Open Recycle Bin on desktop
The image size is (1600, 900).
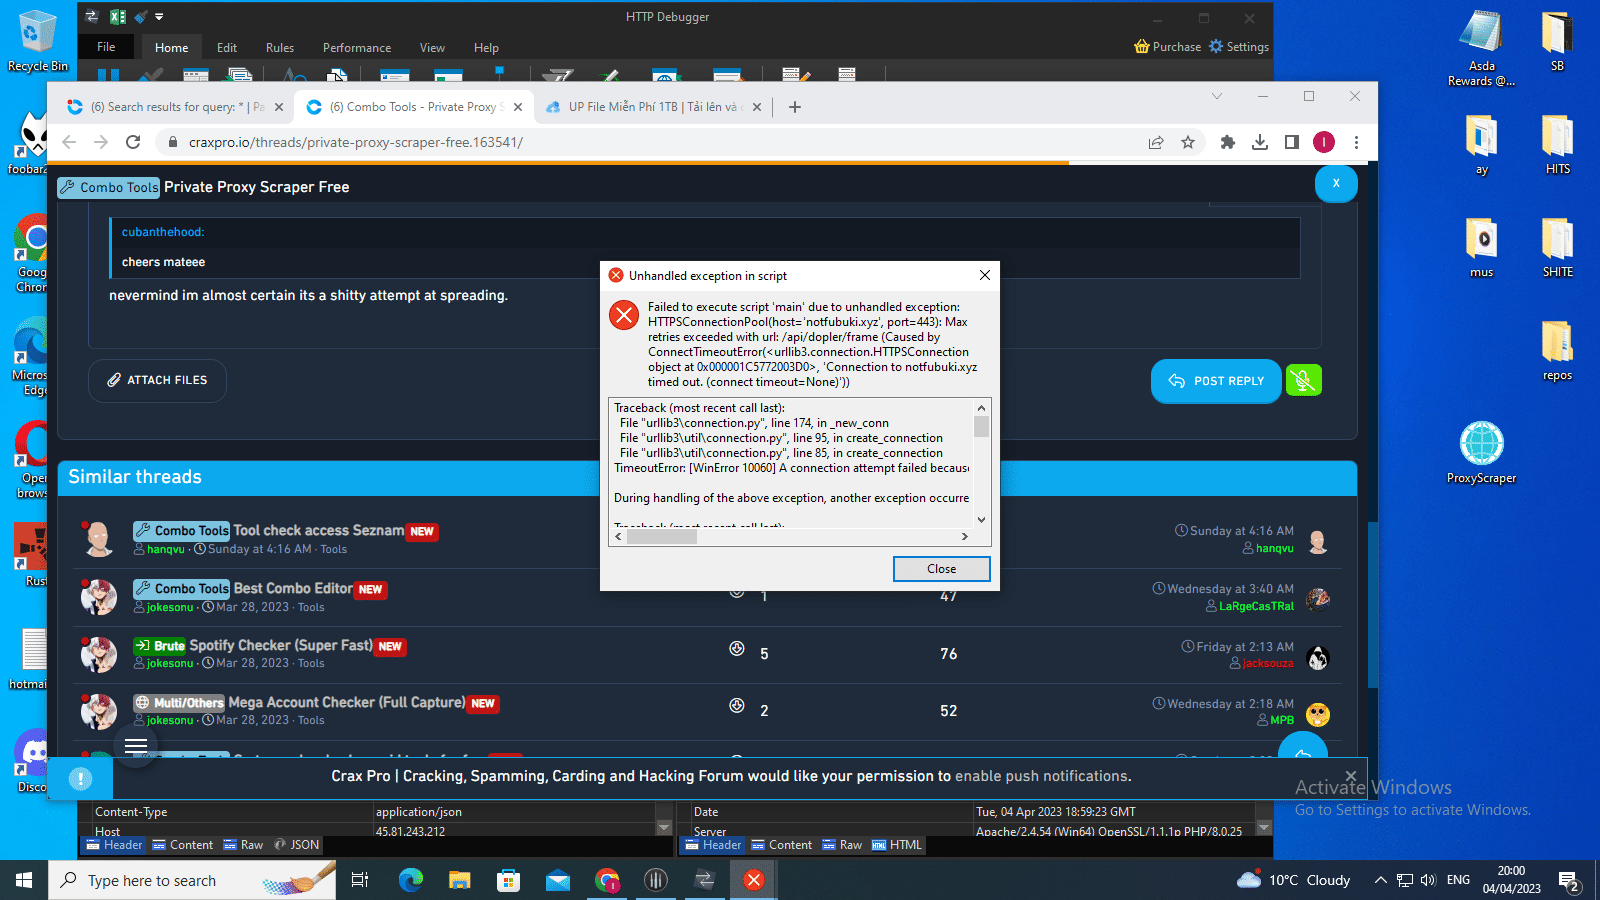pos(37,41)
